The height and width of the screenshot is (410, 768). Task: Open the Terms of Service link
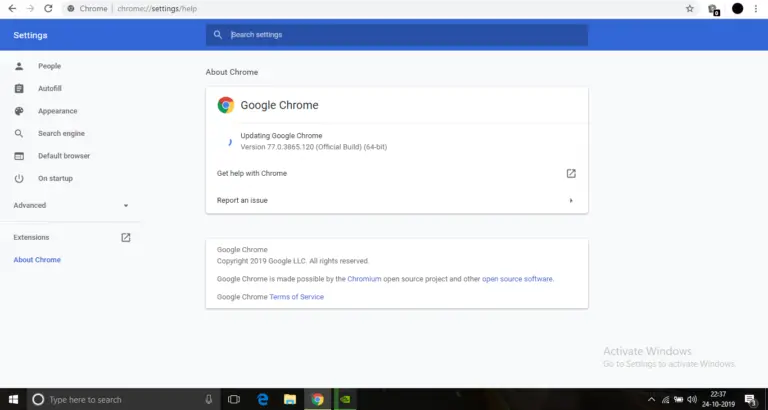tap(296, 297)
